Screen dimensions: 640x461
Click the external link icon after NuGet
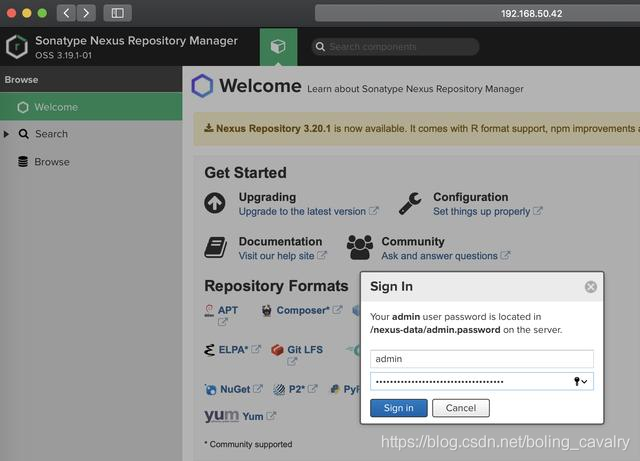pos(258,389)
